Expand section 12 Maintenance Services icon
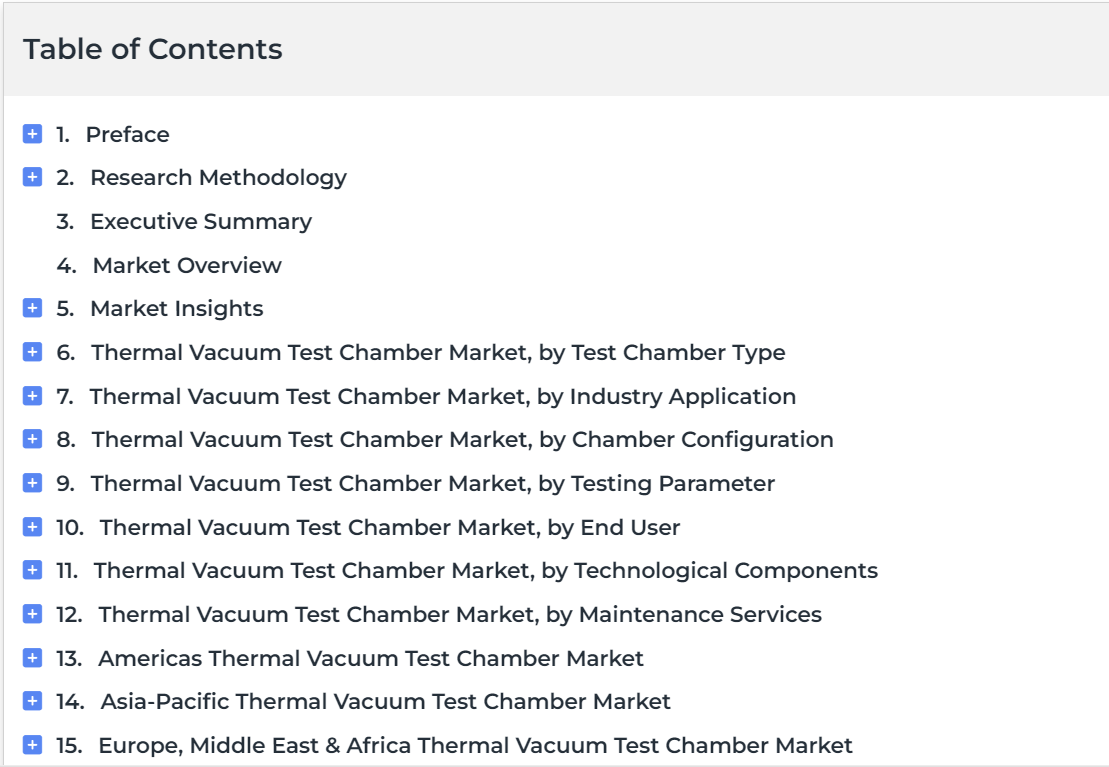1109x767 pixels. (33, 613)
